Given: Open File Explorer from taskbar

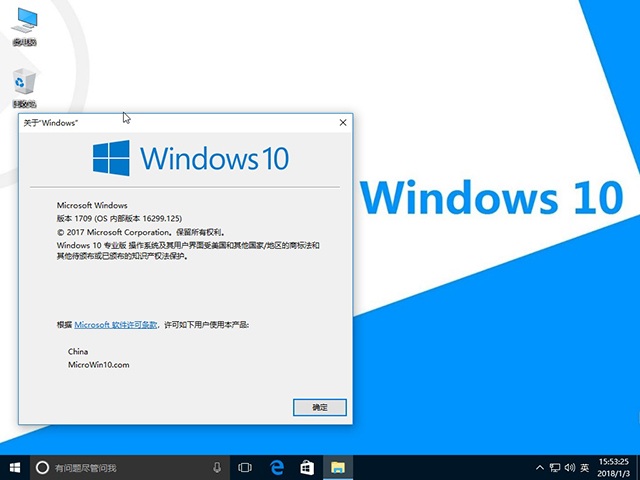Looking at the screenshot, I should click(338, 467).
